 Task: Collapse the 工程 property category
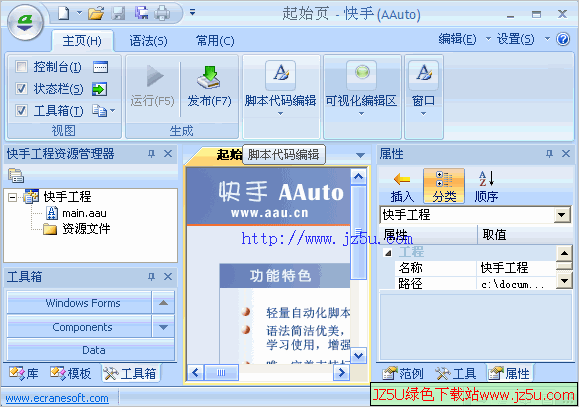[388, 253]
